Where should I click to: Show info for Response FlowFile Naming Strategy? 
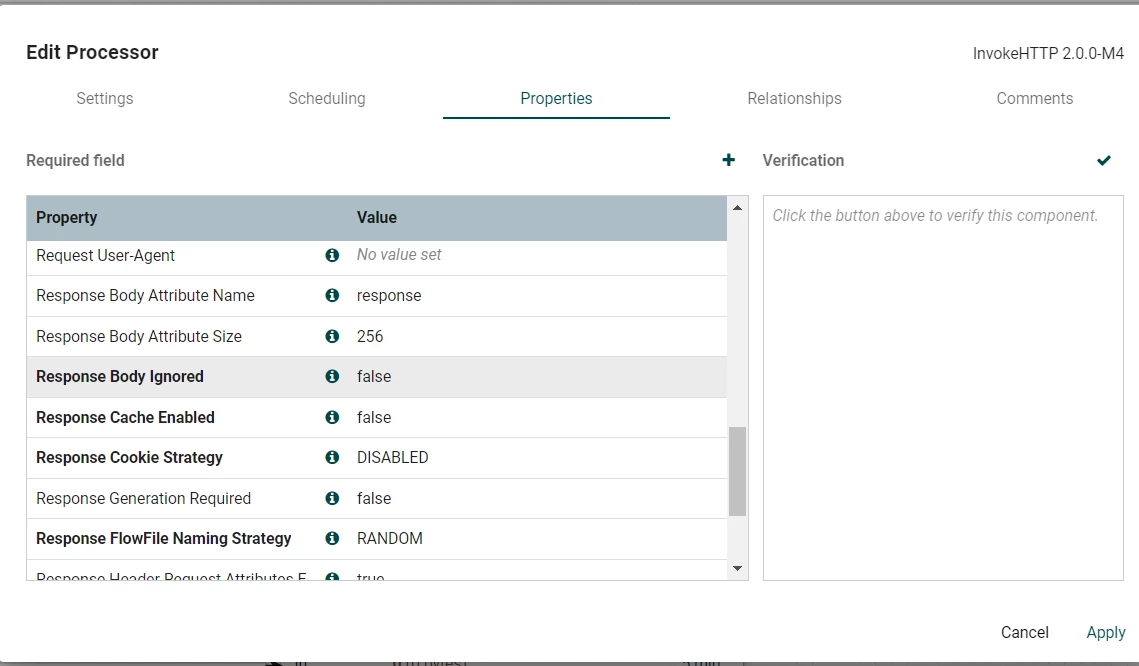tap(332, 538)
